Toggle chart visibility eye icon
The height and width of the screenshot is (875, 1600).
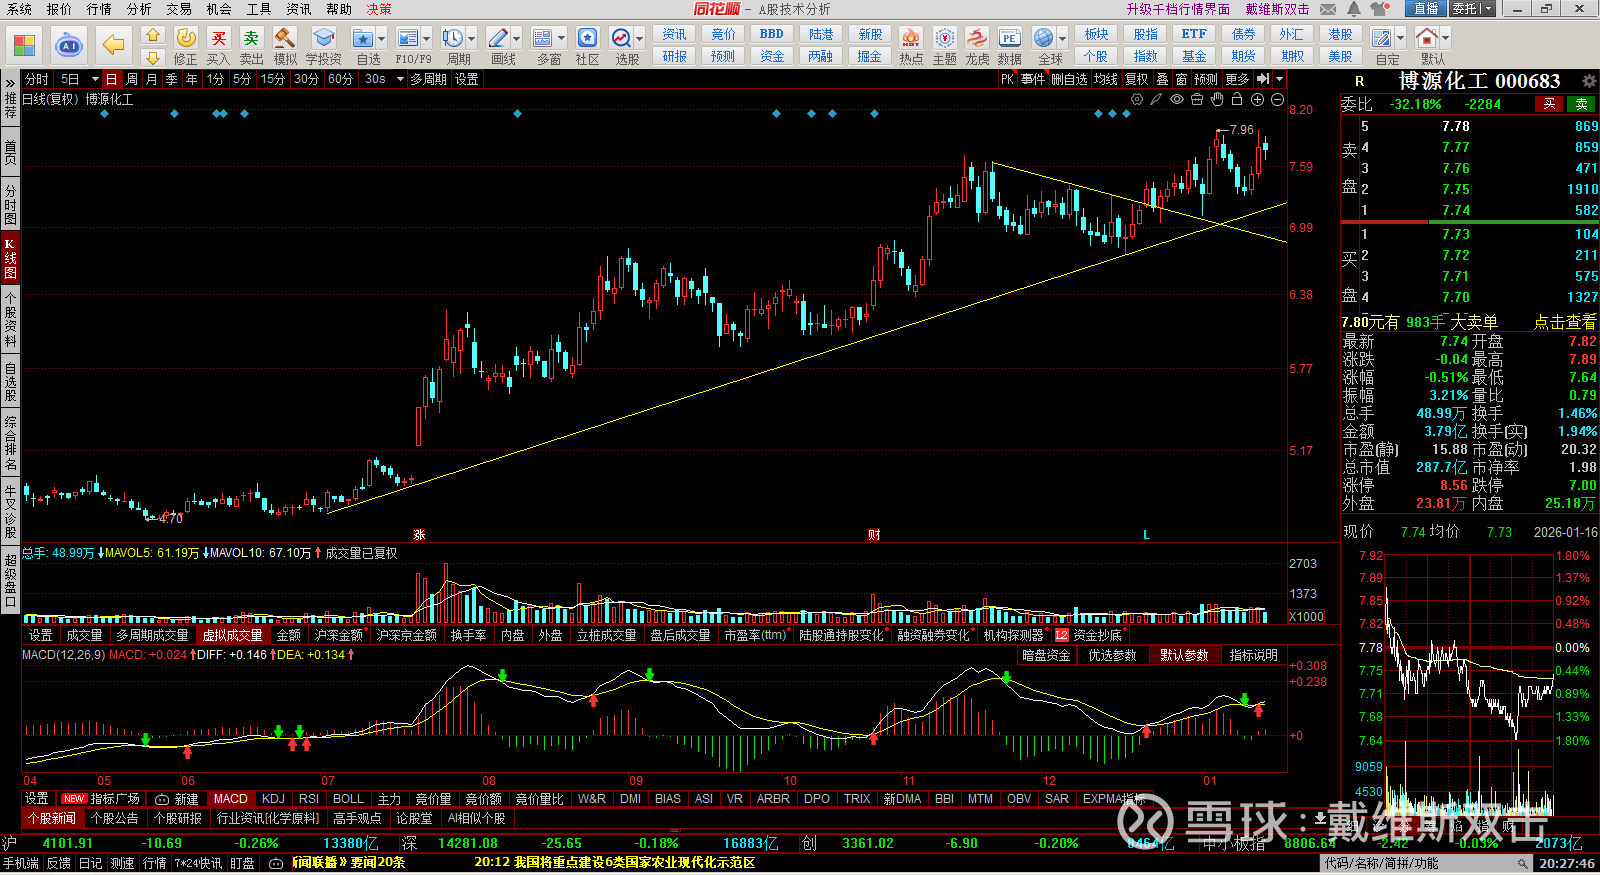[x=1177, y=99]
